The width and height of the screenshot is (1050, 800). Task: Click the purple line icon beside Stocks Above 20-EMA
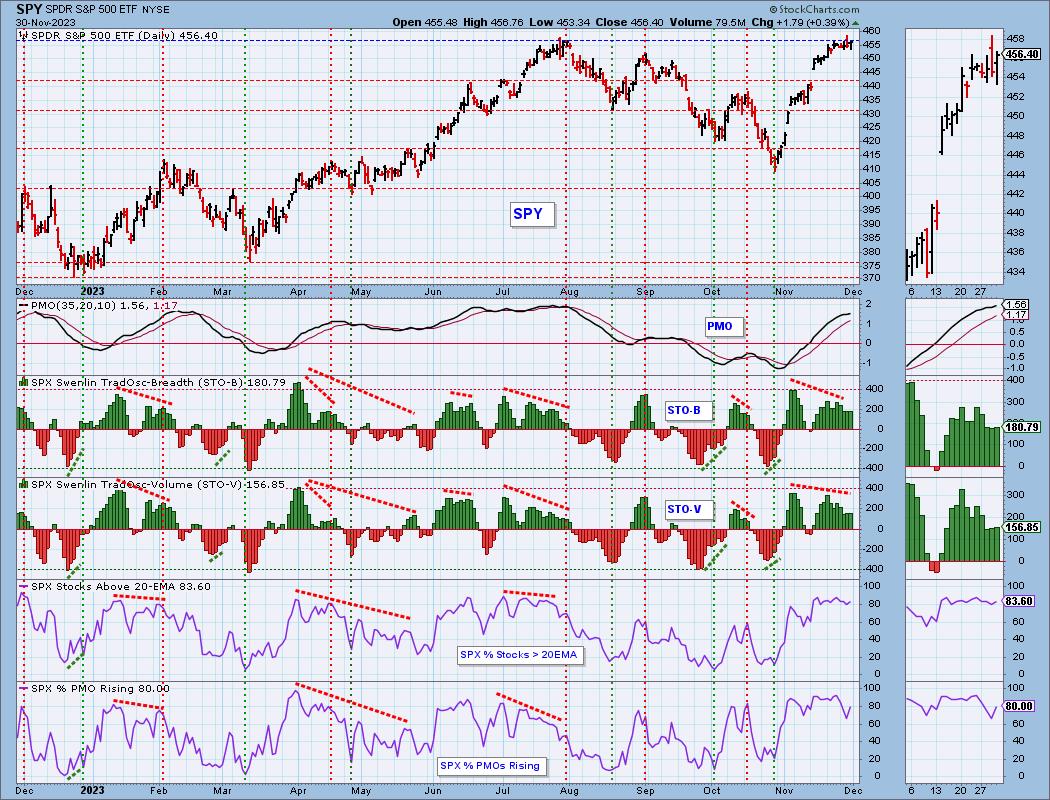[23, 586]
